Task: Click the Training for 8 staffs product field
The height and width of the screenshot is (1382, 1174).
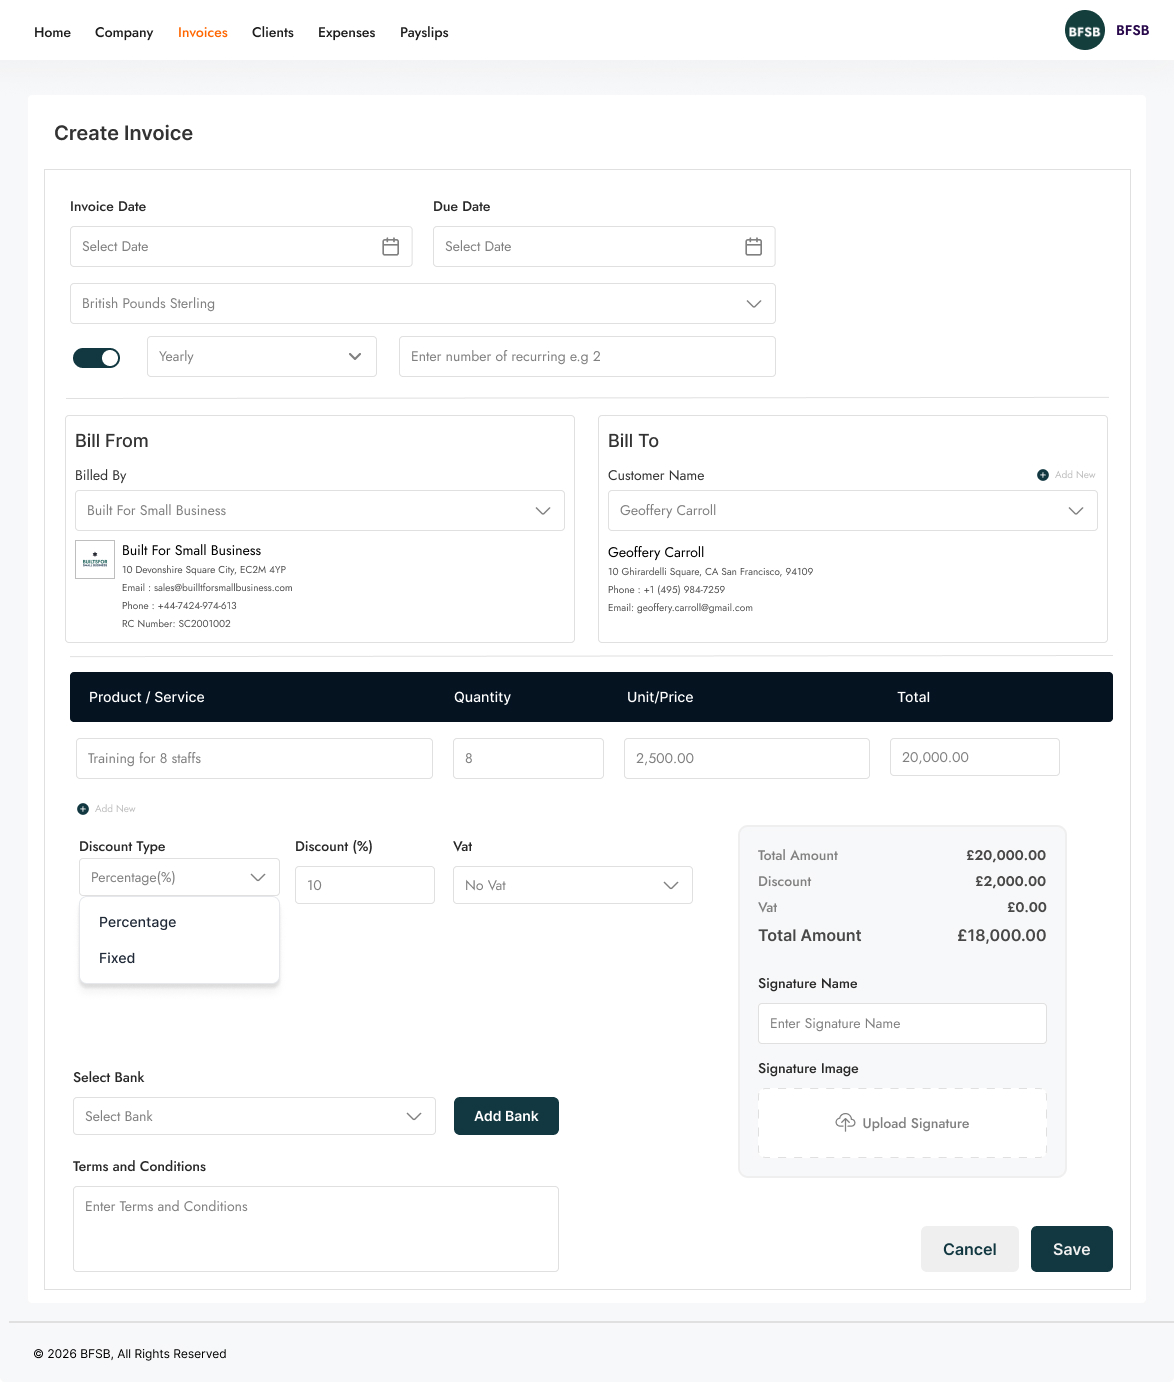Action: coord(255,758)
